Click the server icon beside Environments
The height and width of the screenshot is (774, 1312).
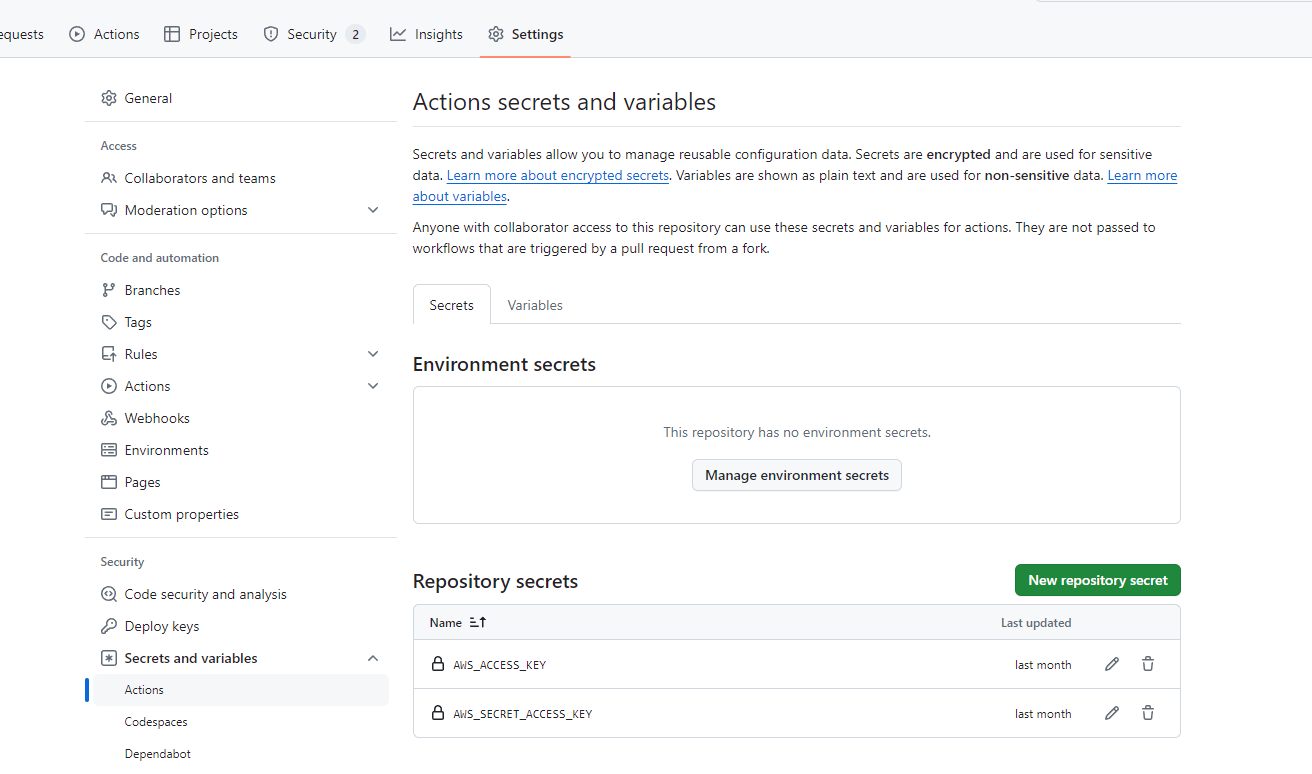[109, 450]
